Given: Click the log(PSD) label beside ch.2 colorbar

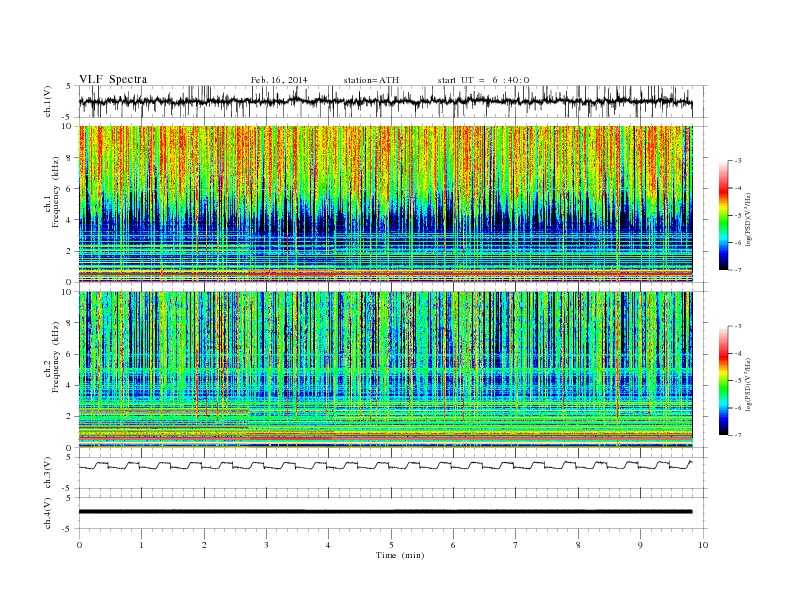Looking at the screenshot, I should 748,383.
